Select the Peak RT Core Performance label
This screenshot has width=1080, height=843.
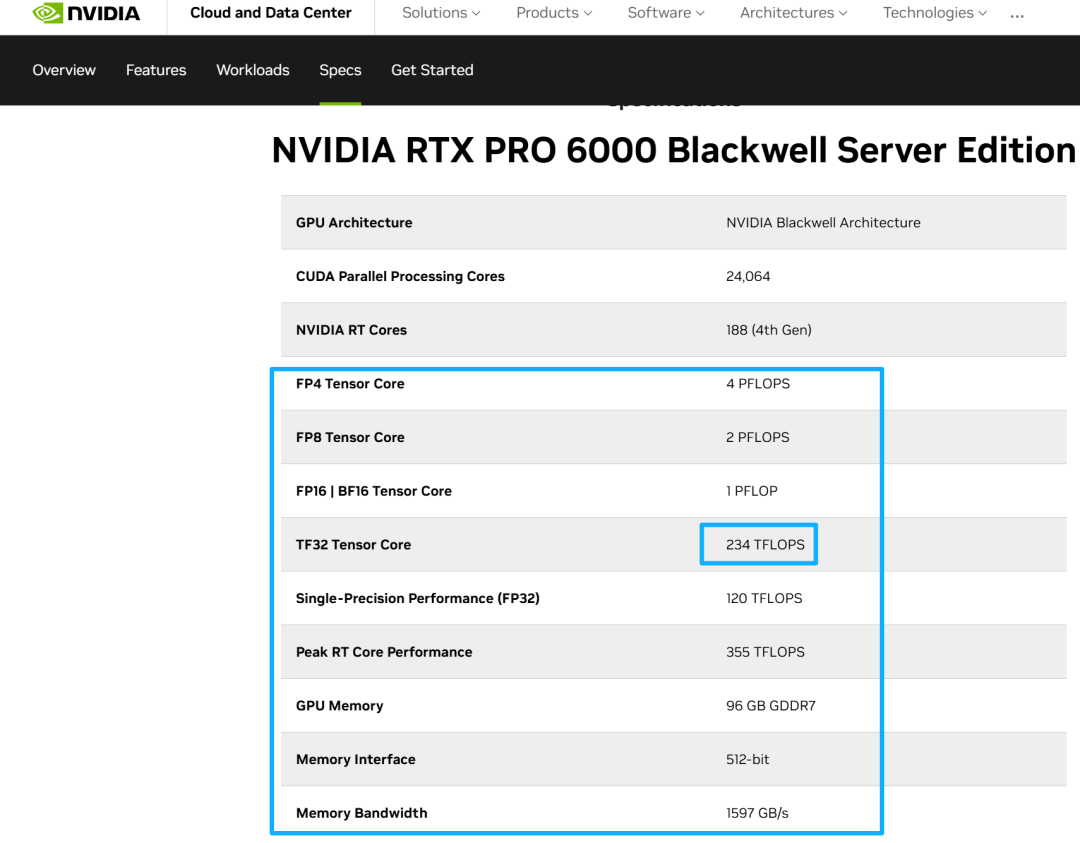384,652
